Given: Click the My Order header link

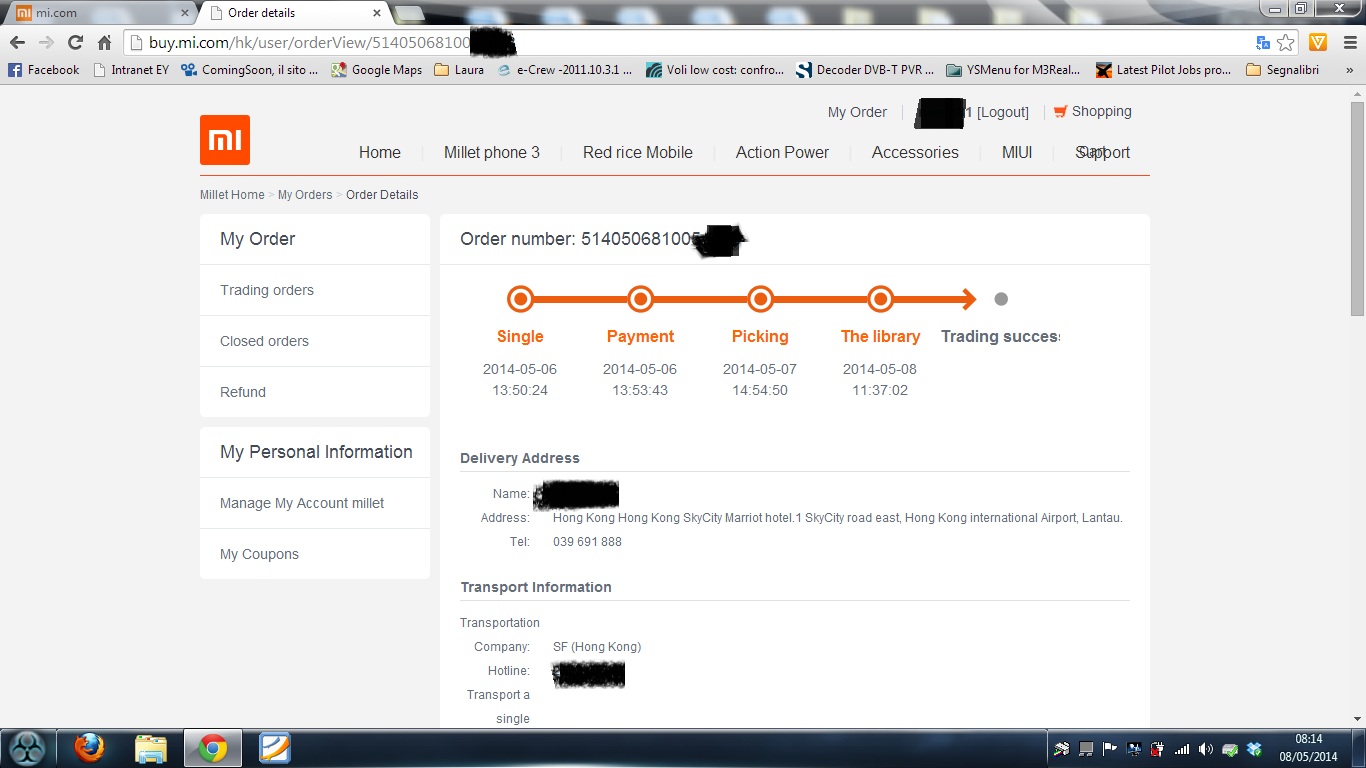Looking at the screenshot, I should coord(857,112).
